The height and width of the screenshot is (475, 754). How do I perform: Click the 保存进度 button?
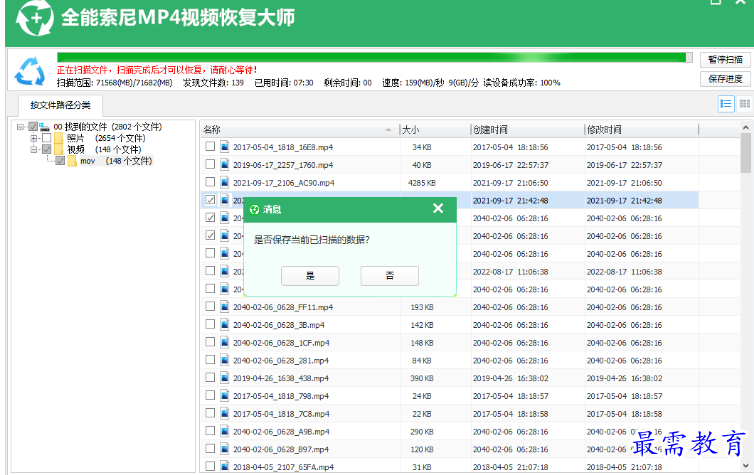pos(725,79)
